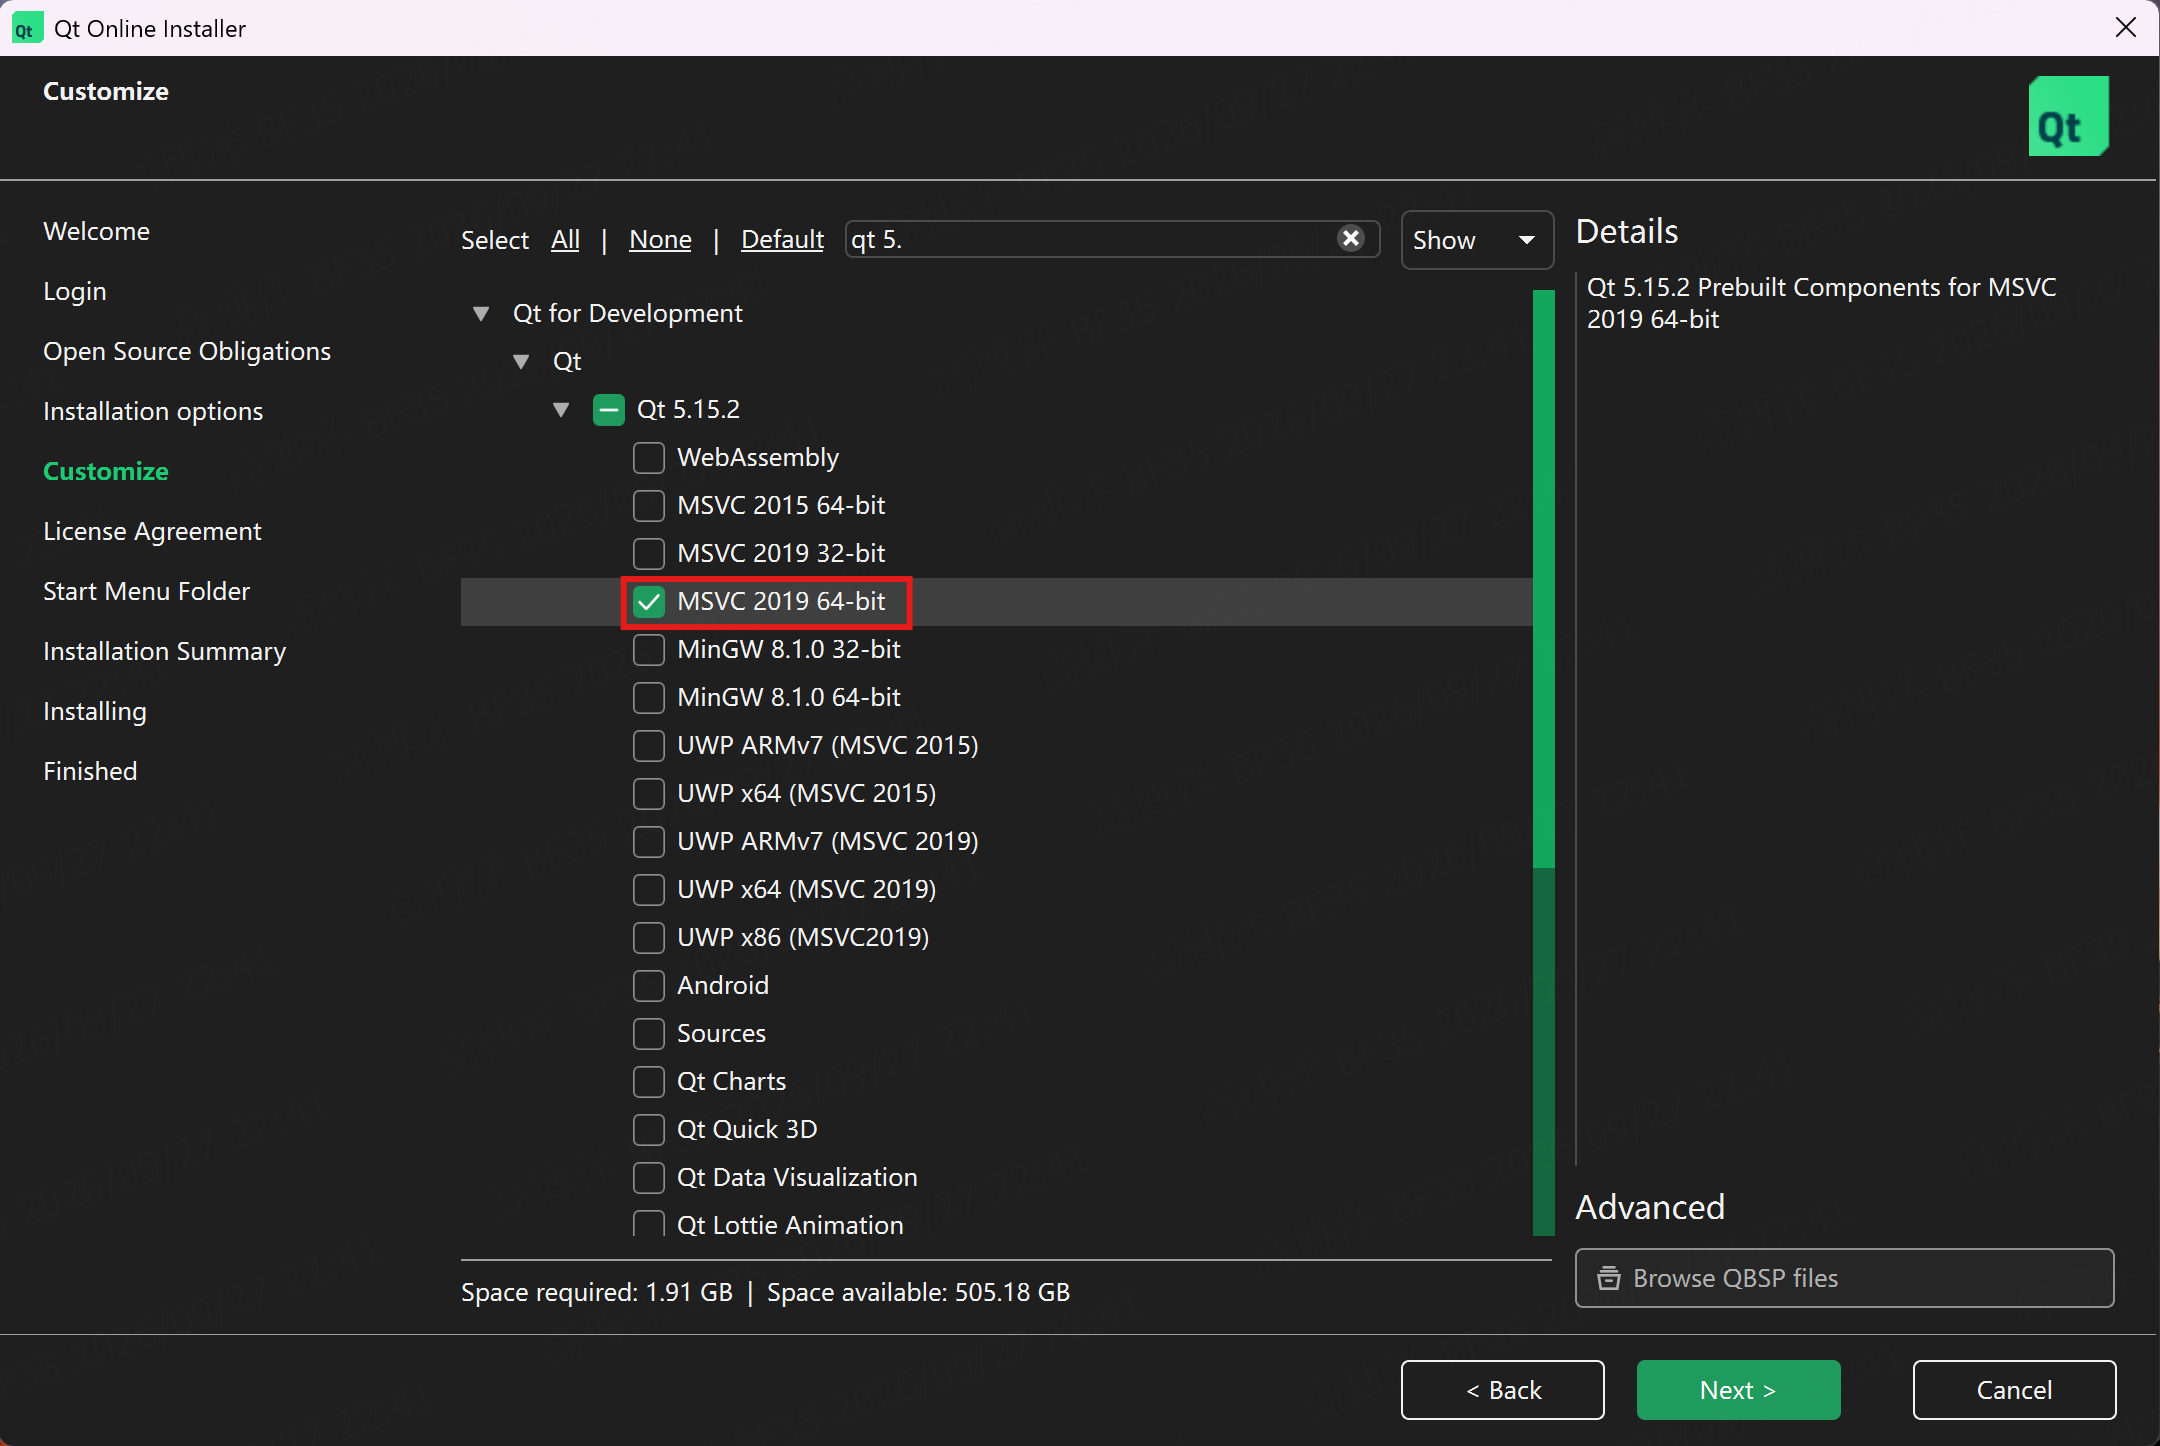Image resolution: width=2160 pixels, height=1446 pixels.
Task: Check UWP x86 (MSVC2019) component
Action: [649, 938]
